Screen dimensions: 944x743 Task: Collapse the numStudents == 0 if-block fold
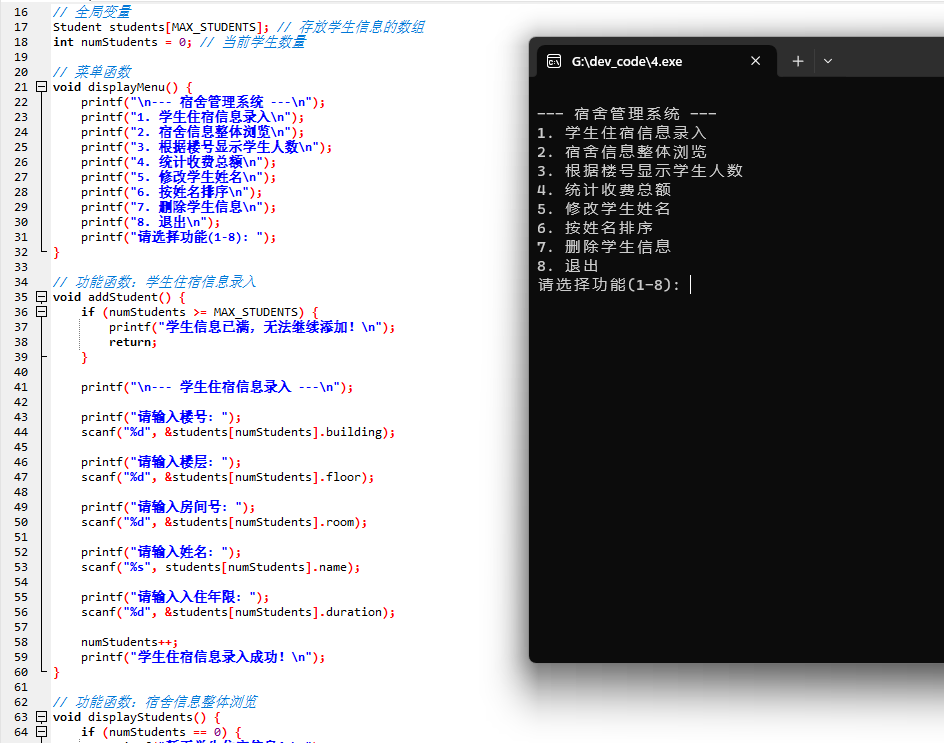pos(42,732)
